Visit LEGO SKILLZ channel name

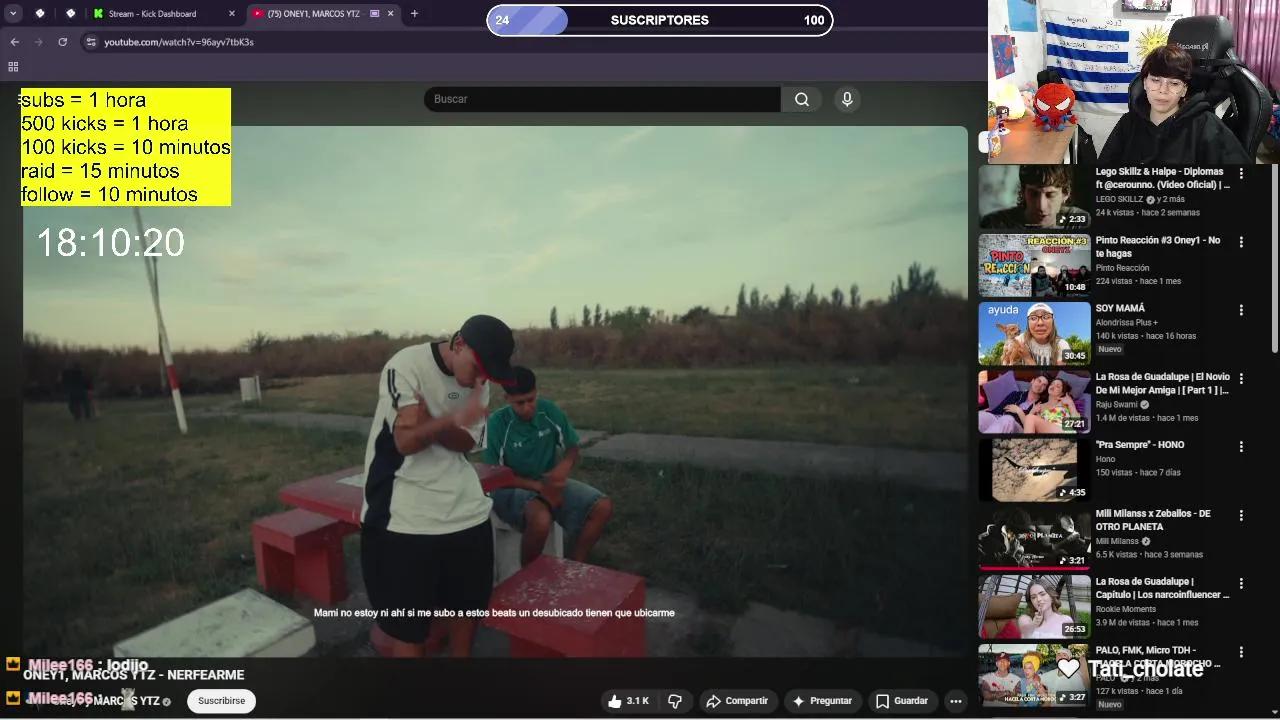pos(1119,199)
